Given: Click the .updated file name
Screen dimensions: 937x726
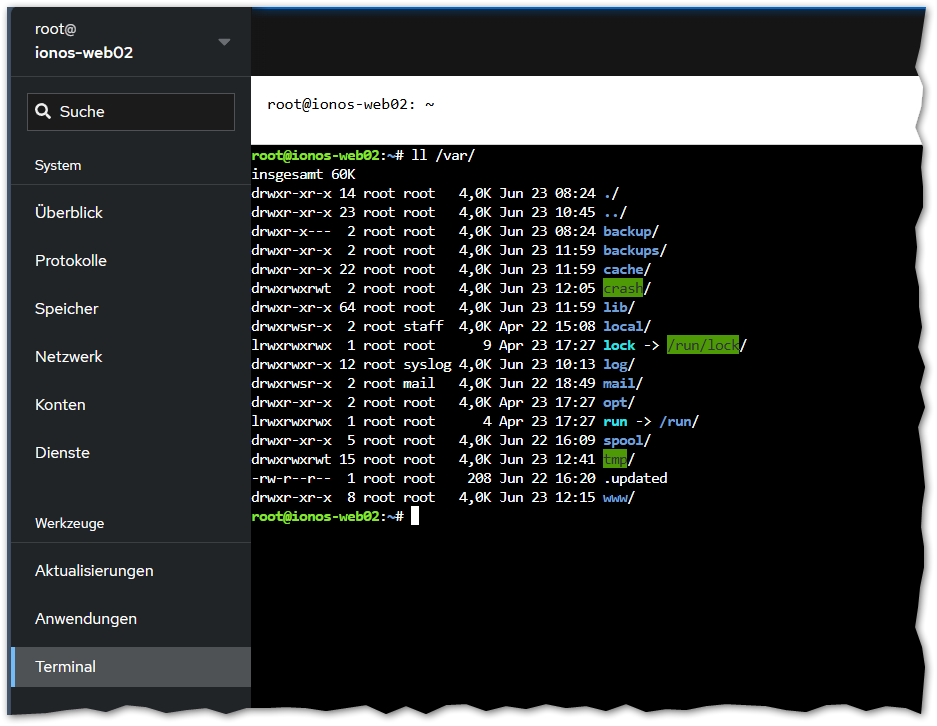Looking at the screenshot, I should (635, 478).
